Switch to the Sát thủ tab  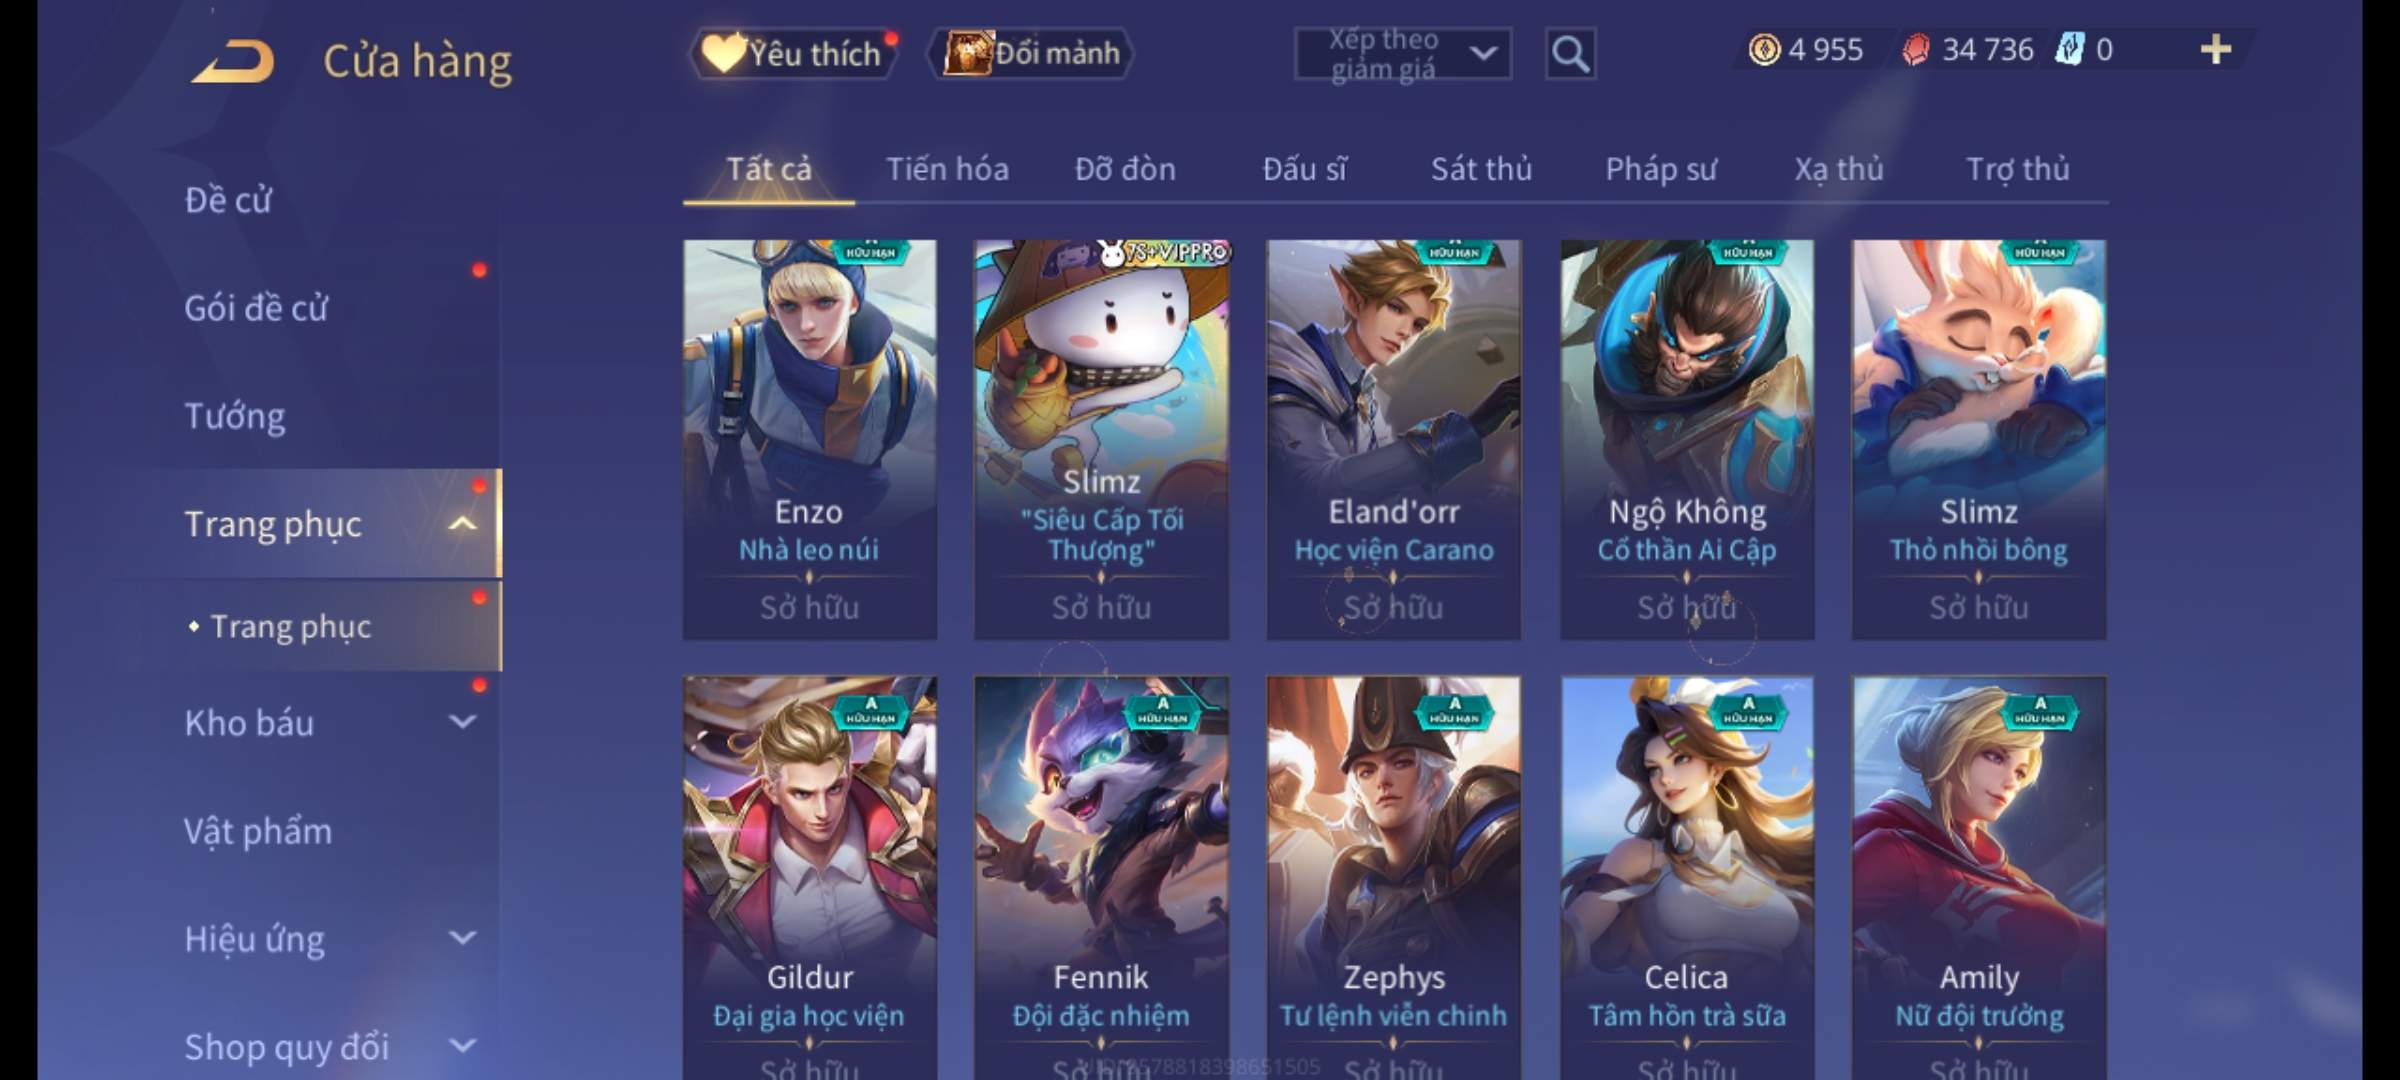[x=1481, y=169]
